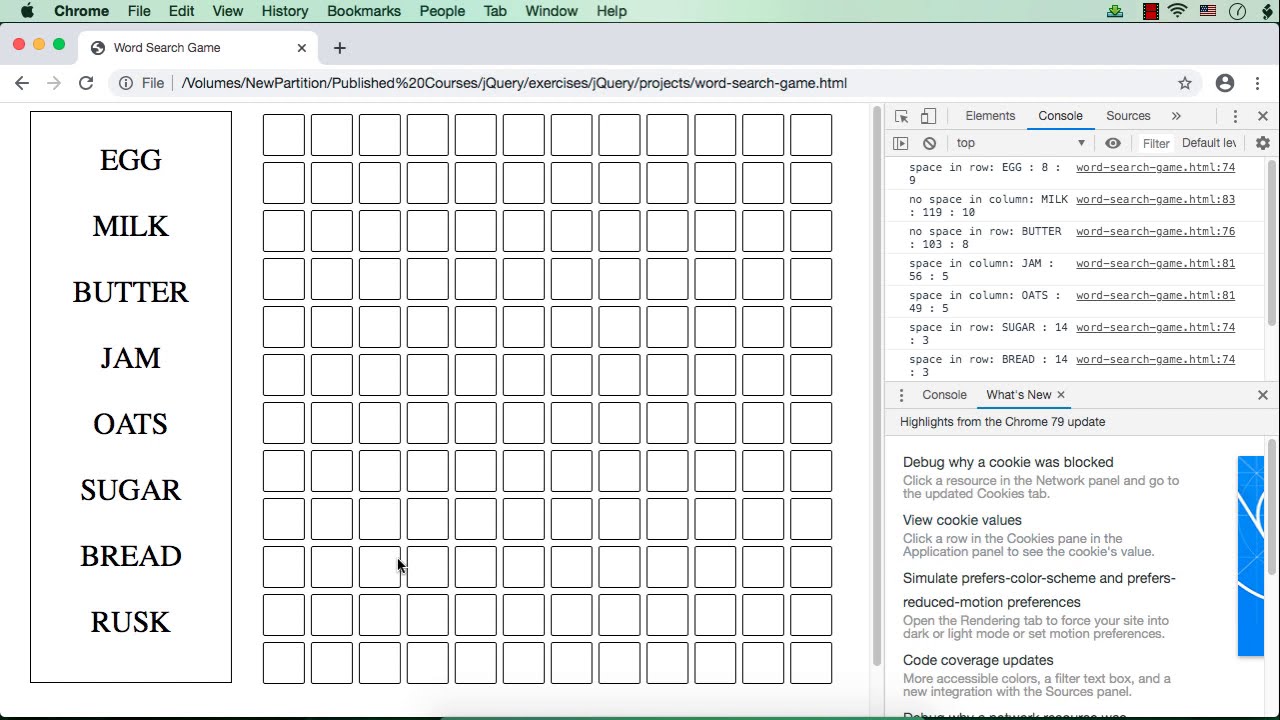Open DevTools customize three-dot menu
This screenshot has height=720, width=1280.
point(1235,116)
